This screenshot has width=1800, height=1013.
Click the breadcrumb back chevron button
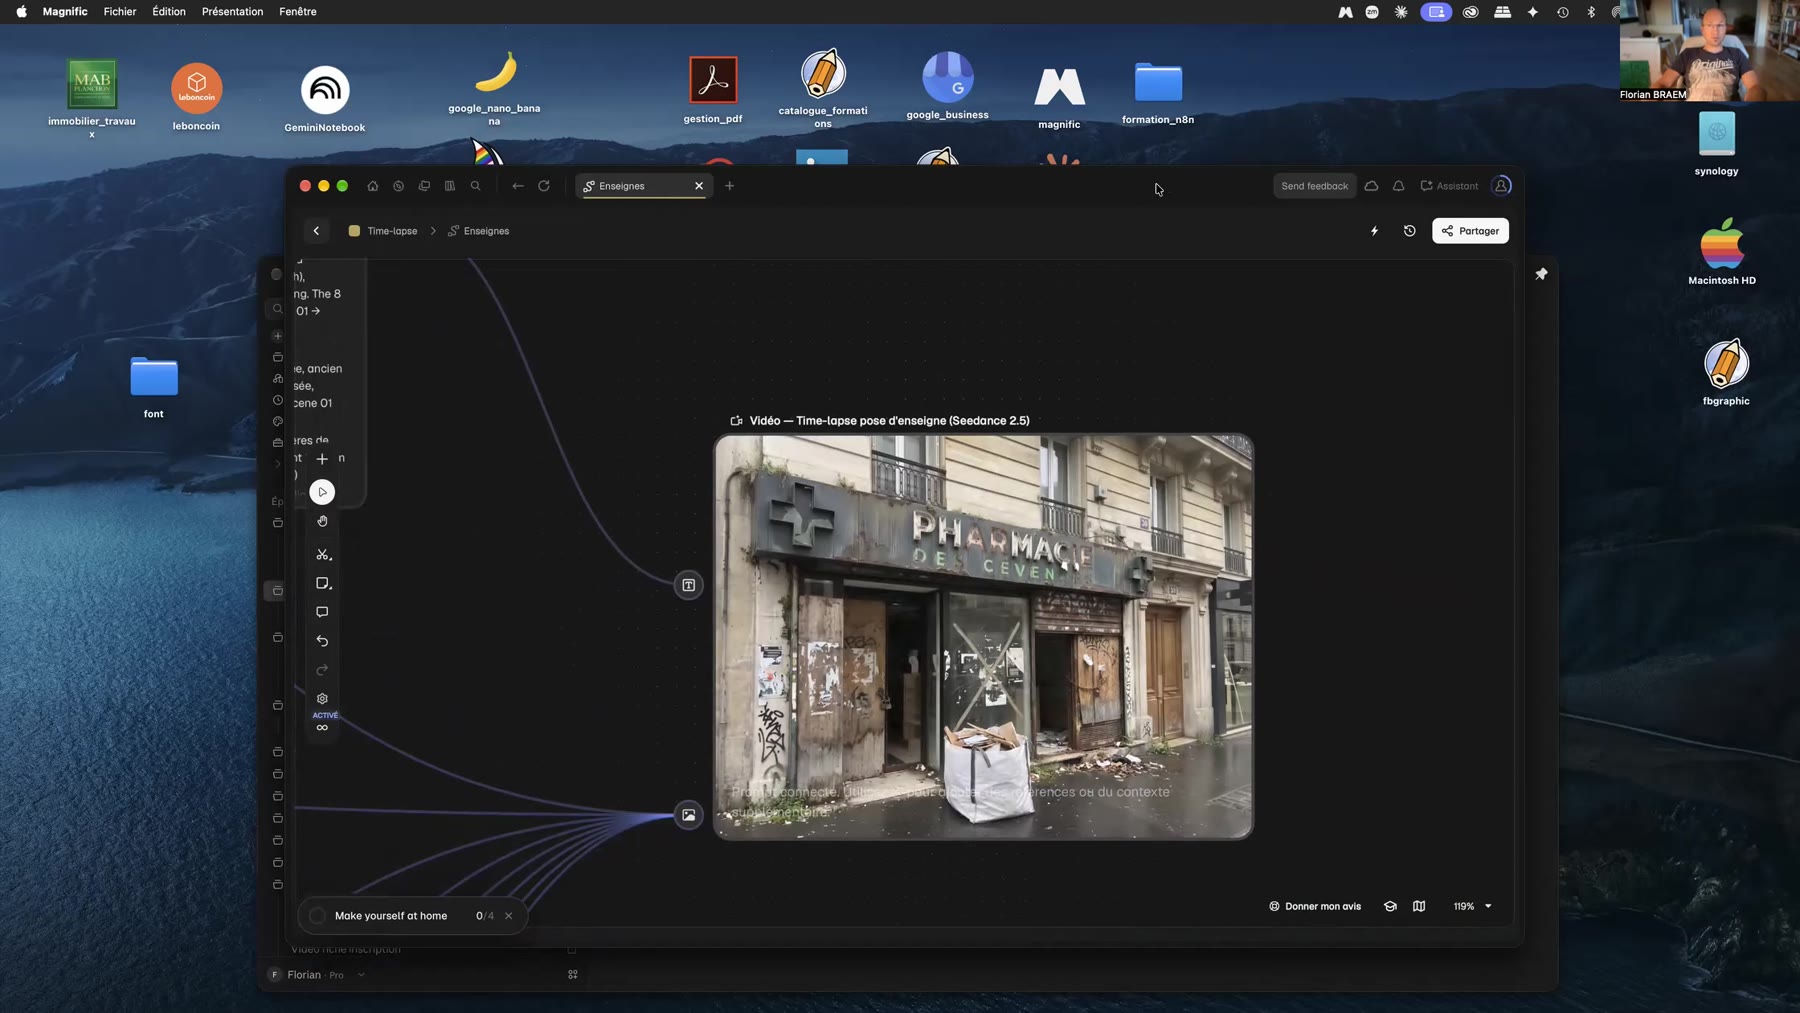pos(316,231)
